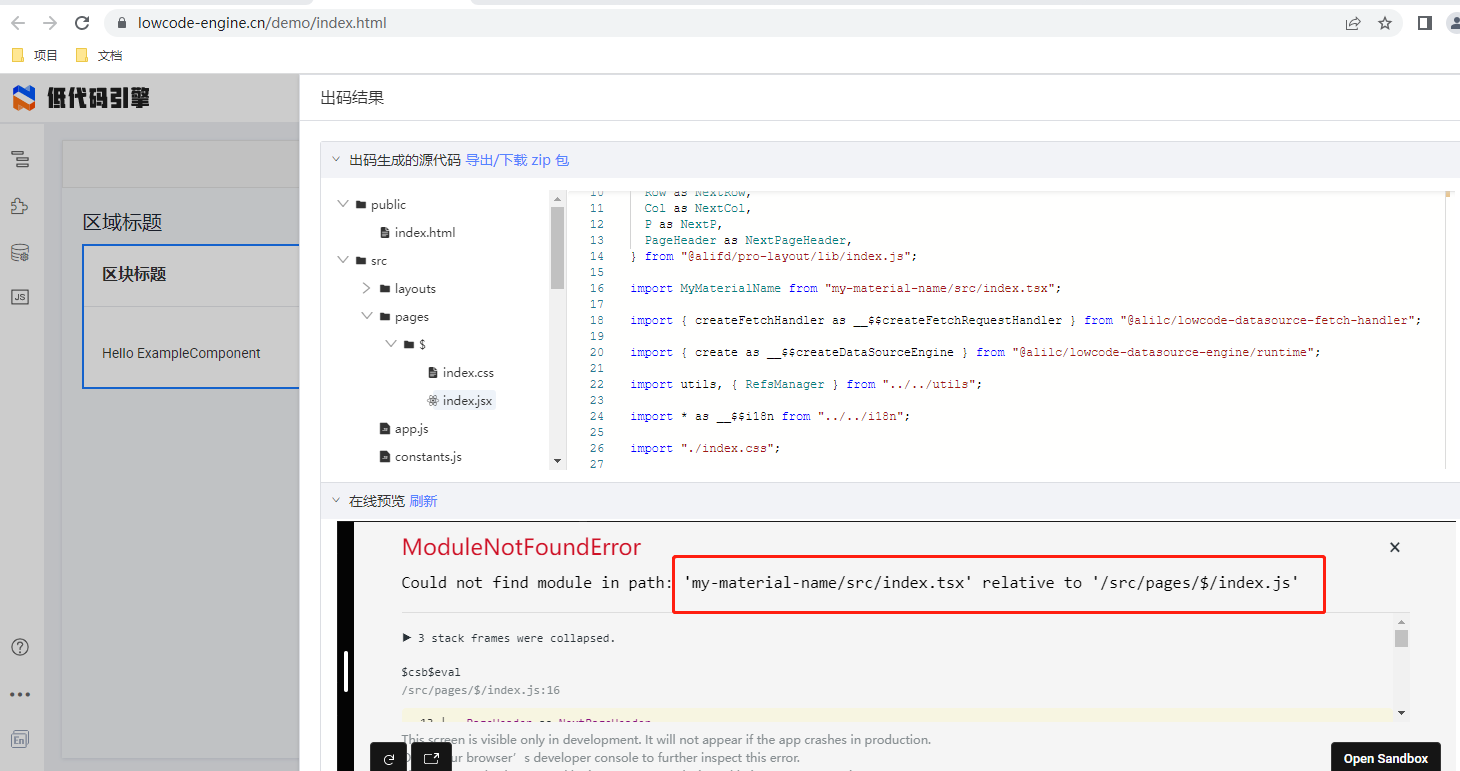Collapse the public folder
Screen dimensions: 1460x771
tap(343, 204)
